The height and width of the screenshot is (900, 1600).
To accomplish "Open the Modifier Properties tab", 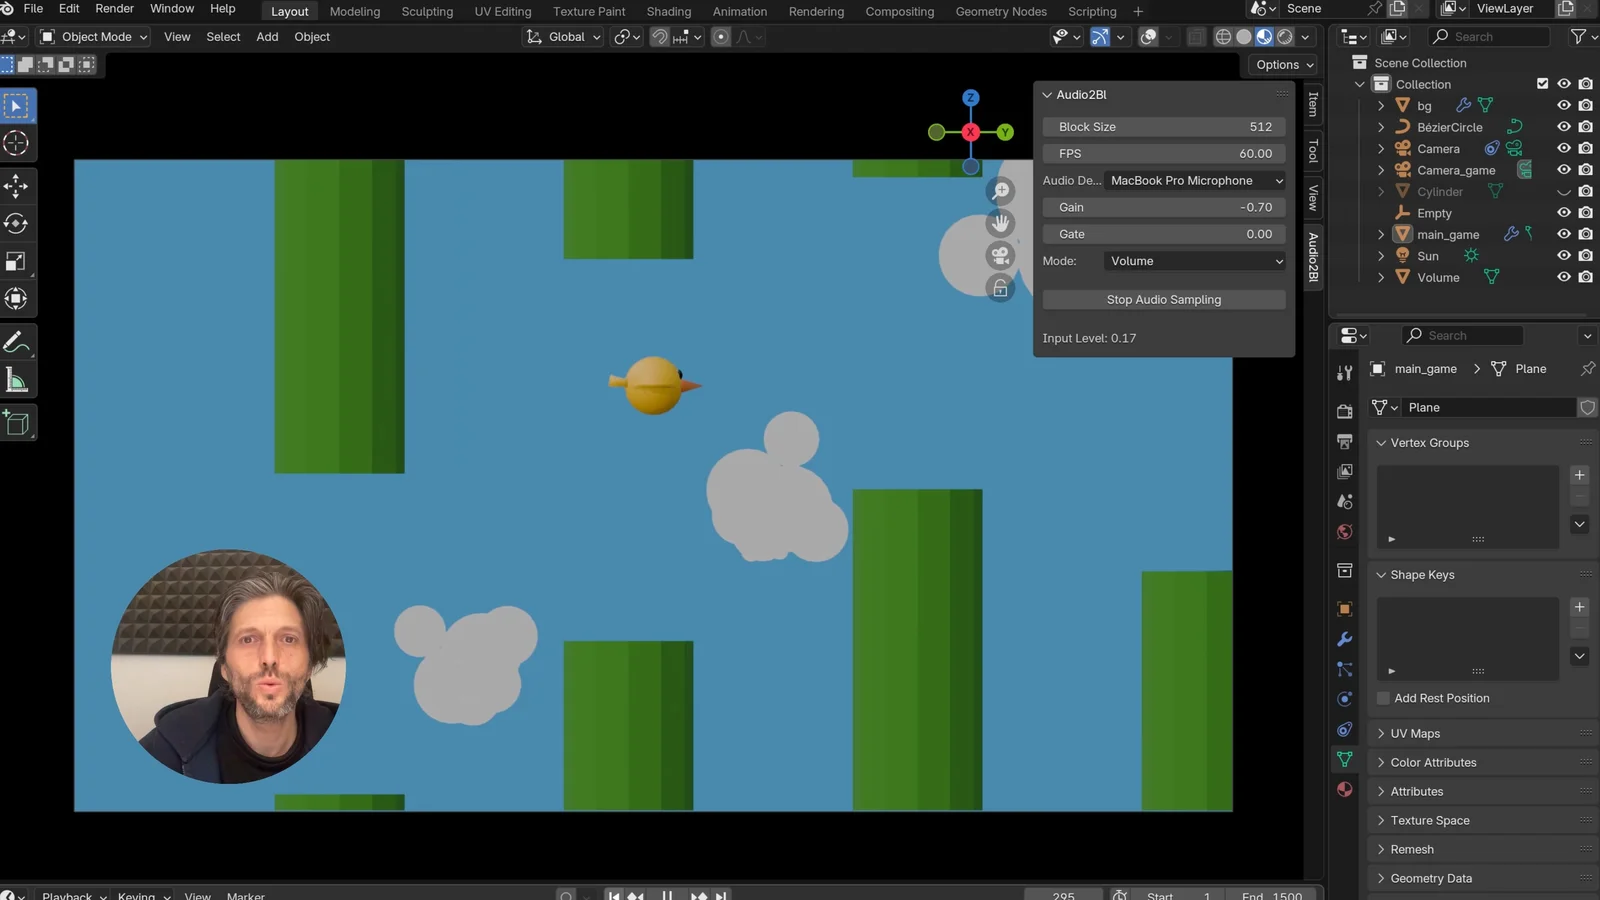I will (1345, 639).
